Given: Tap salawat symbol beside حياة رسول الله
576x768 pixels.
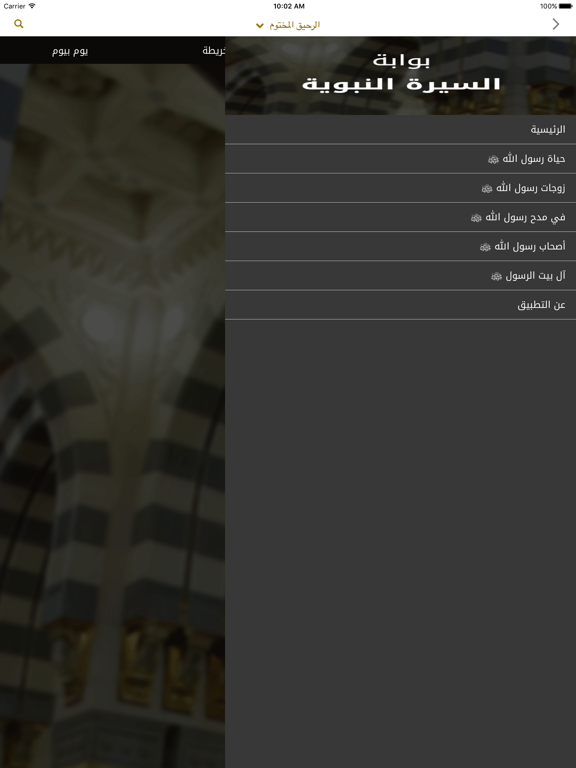Looking at the screenshot, I should [x=493, y=159].
